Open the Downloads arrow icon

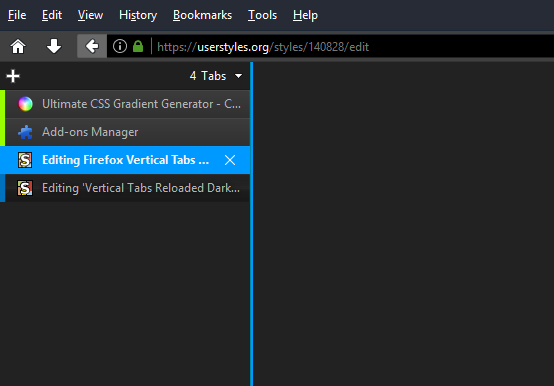pos(54,46)
